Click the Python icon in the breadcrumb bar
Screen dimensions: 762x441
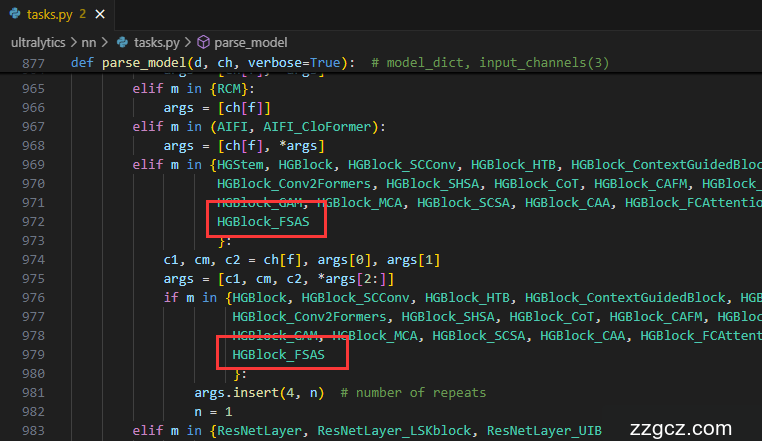point(123,42)
